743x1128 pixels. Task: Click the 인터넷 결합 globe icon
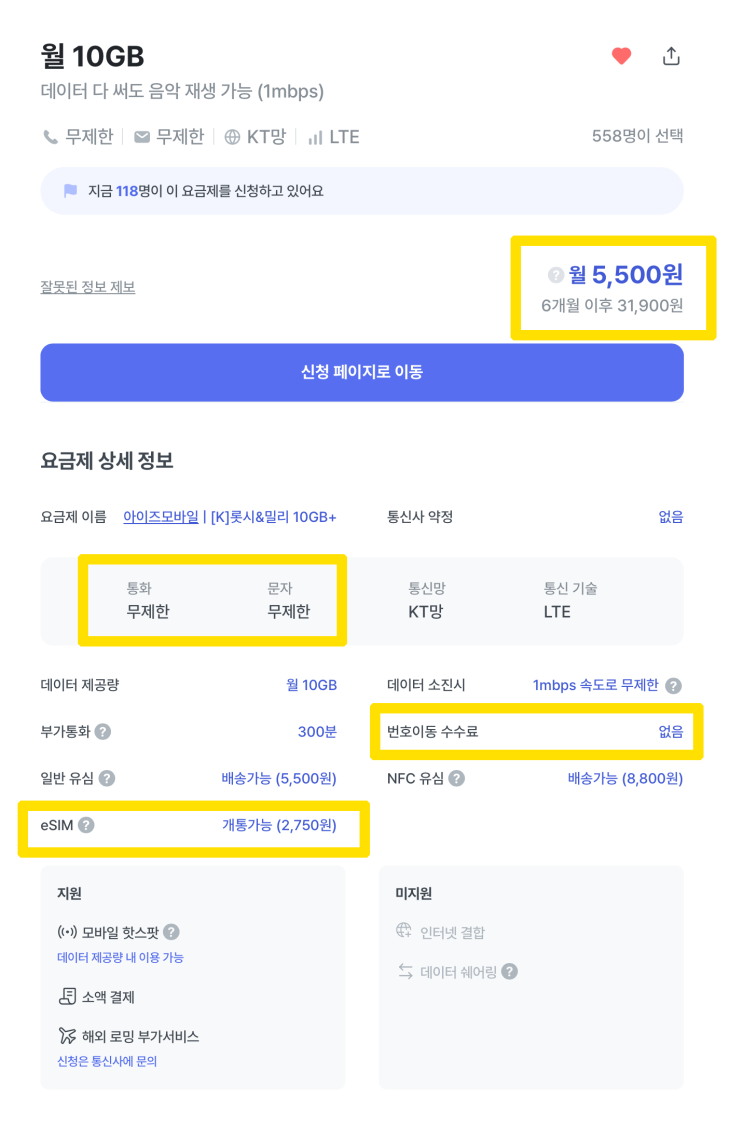point(404,931)
